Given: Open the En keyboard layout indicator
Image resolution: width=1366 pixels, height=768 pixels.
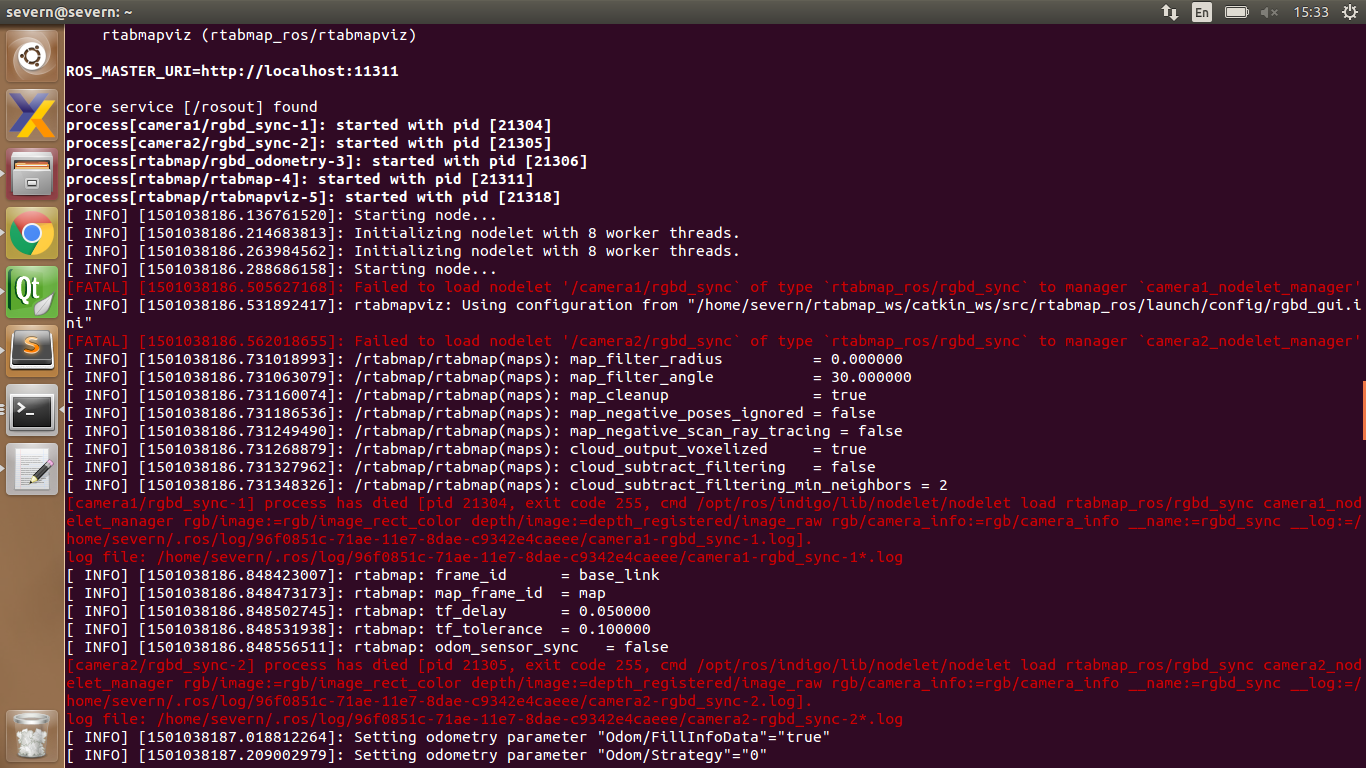Looking at the screenshot, I should (x=1202, y=12).
